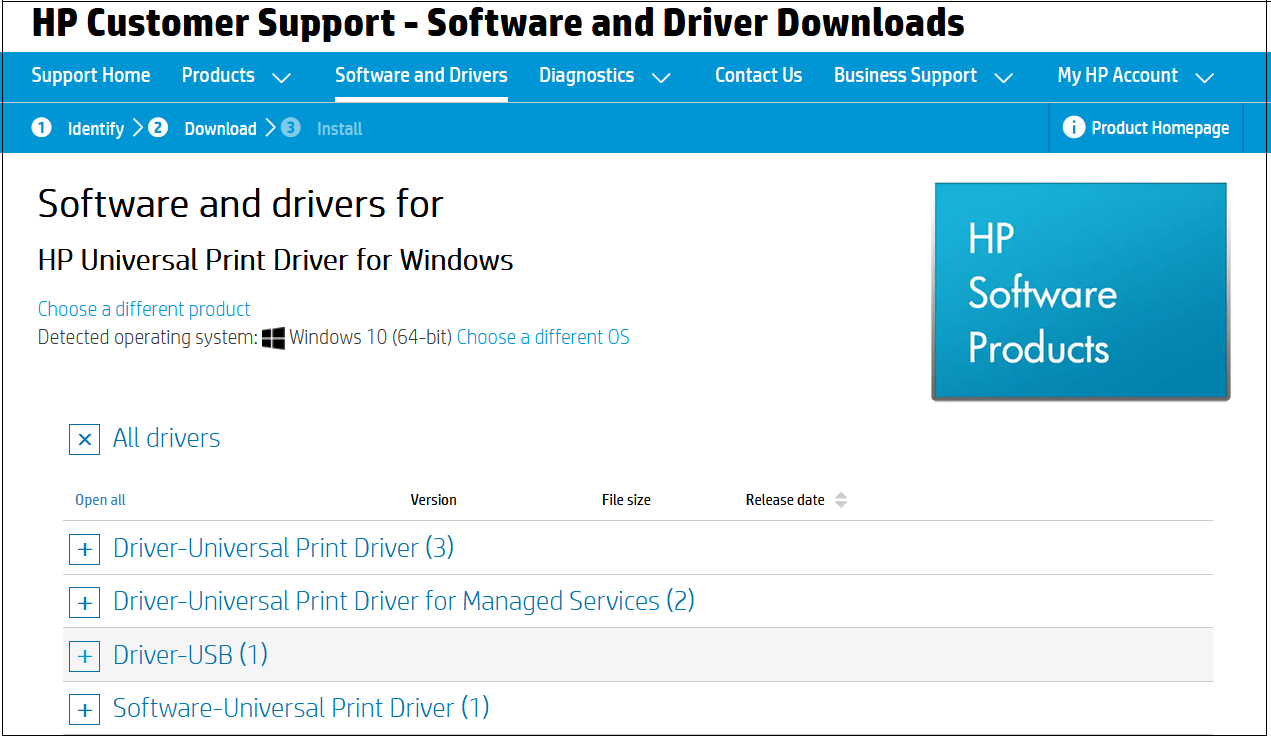This screenshot has width=1271, height=742.
Task: Click the File size column header
Action: (x=626, y=500)
